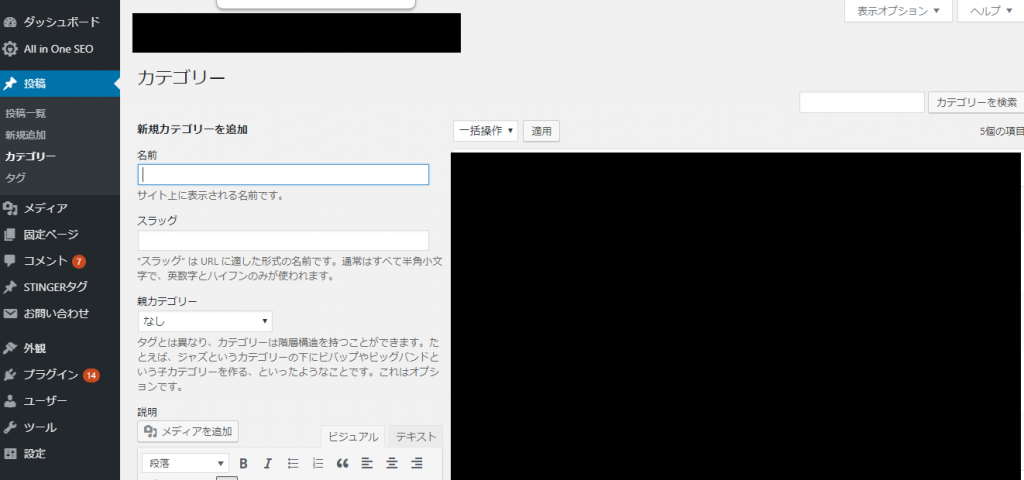The width and height of the screenshot is (1024, 480).
Task: Open メディア menu label
Action: click(46, 208)
